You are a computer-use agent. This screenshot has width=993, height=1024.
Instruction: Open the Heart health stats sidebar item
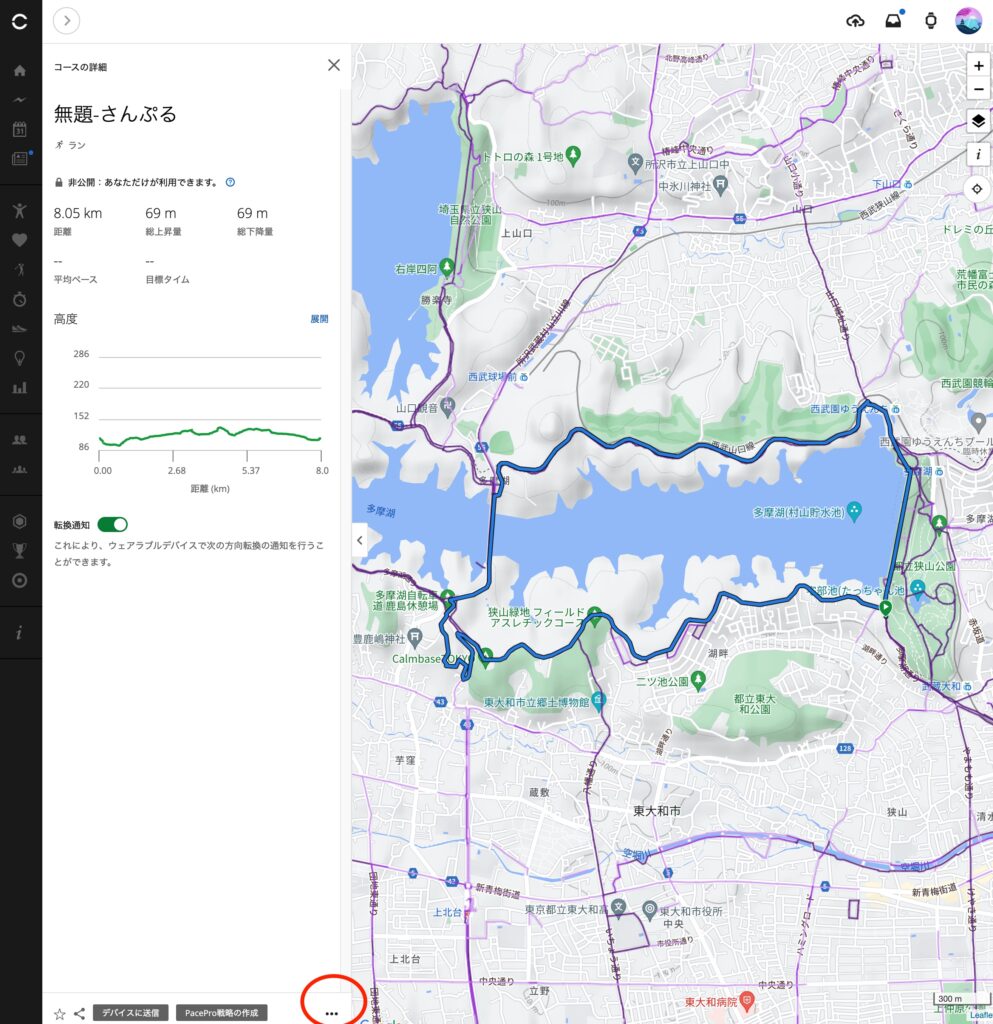point(19,240)
